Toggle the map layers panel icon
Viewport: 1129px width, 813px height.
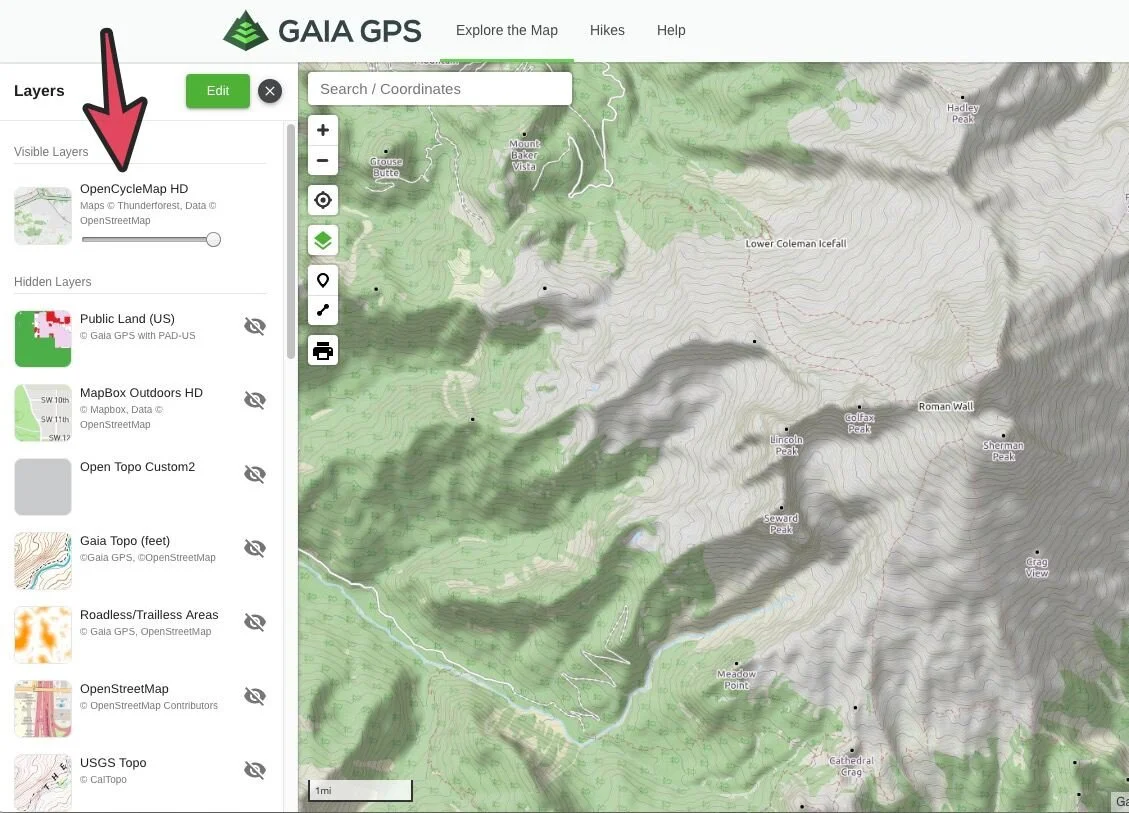click(x=323, y=240)
